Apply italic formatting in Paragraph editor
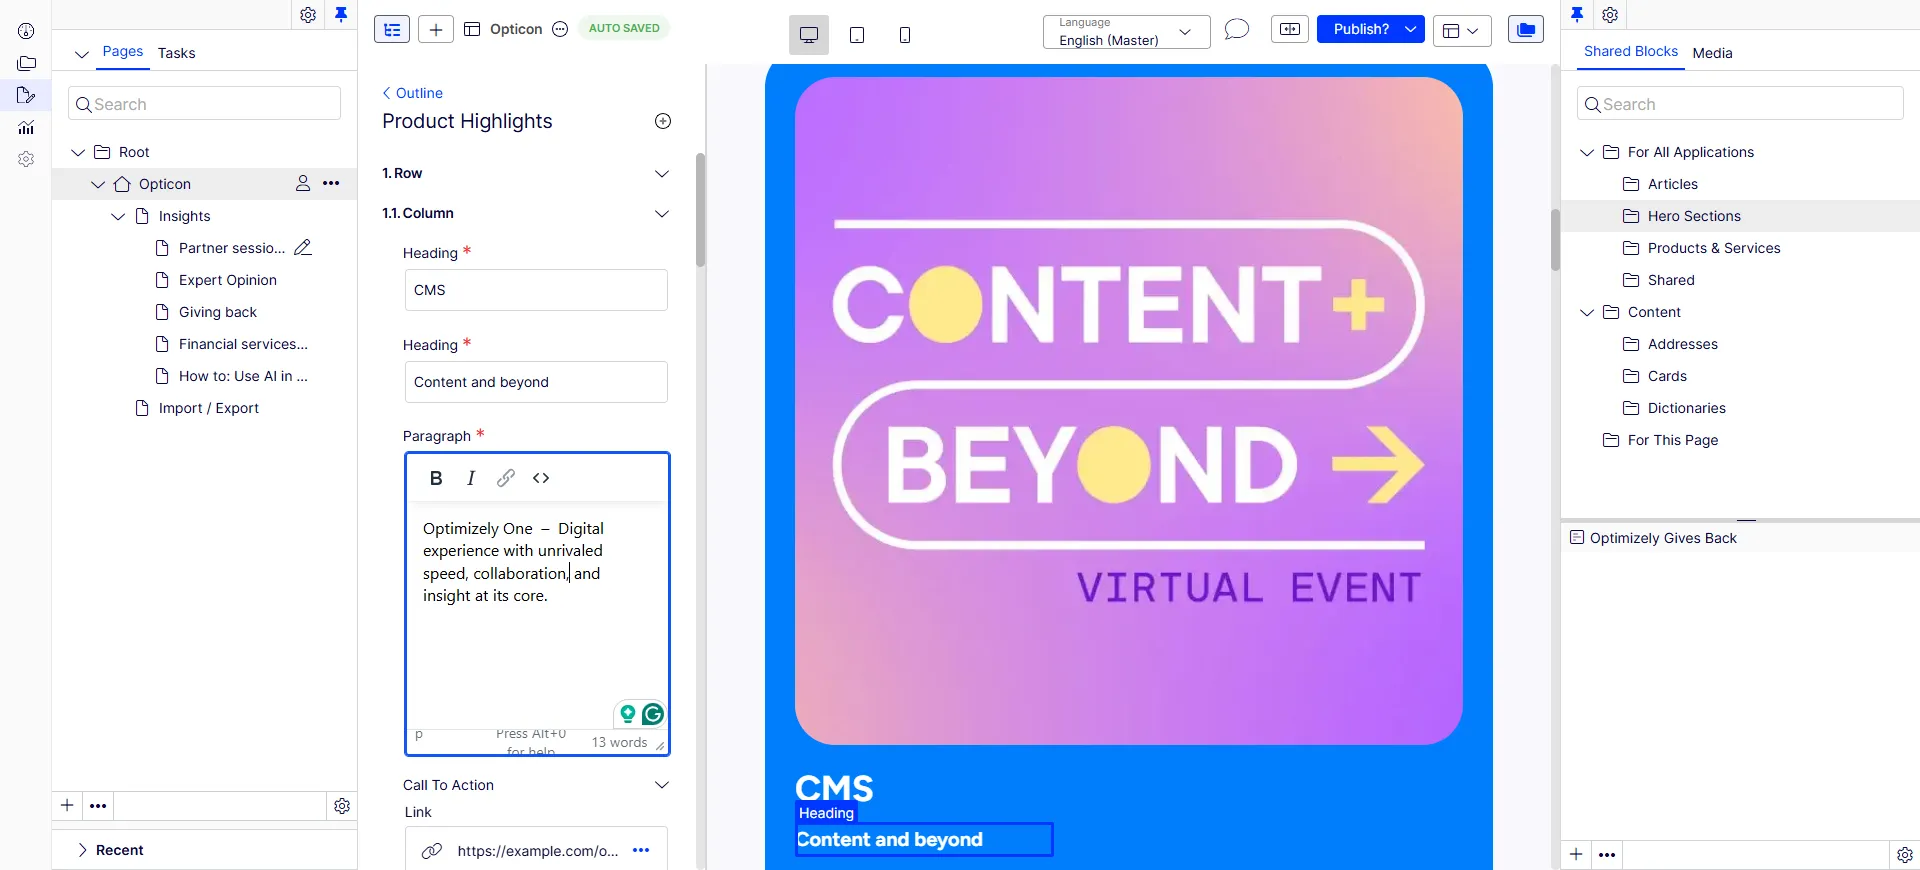The image size is (1920, 870). coord(471,478)
